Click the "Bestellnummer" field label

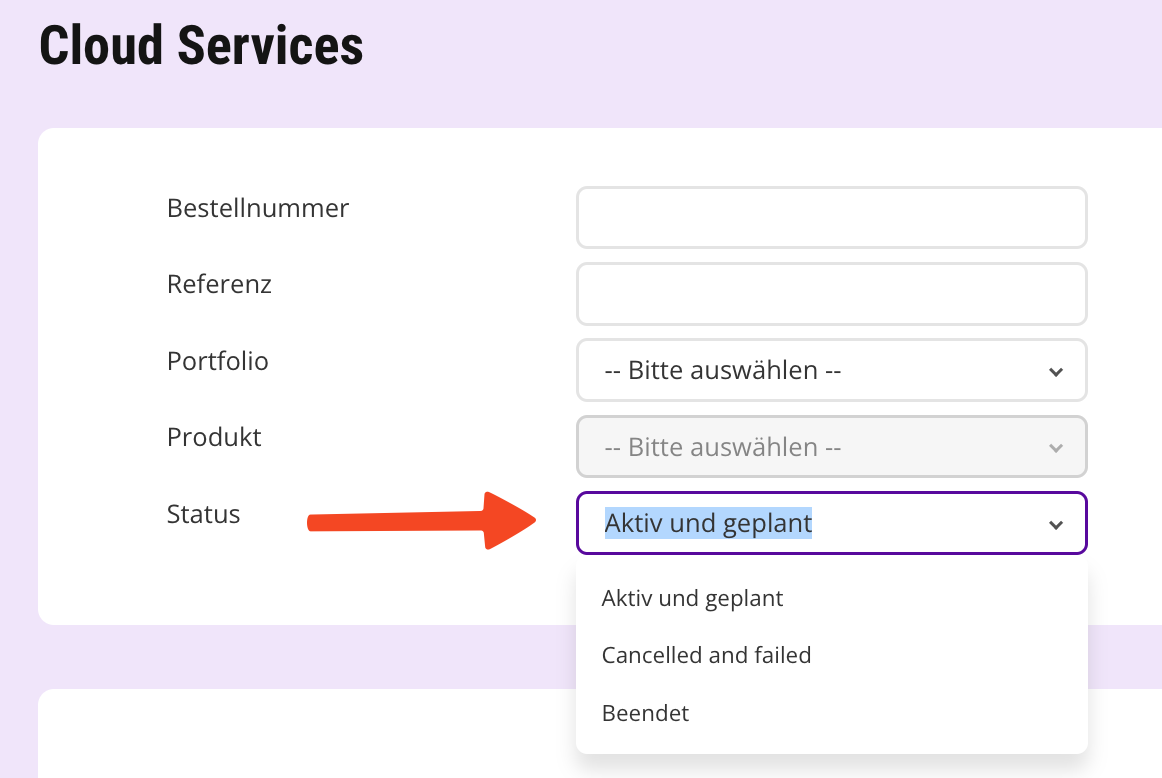[258, 208]
